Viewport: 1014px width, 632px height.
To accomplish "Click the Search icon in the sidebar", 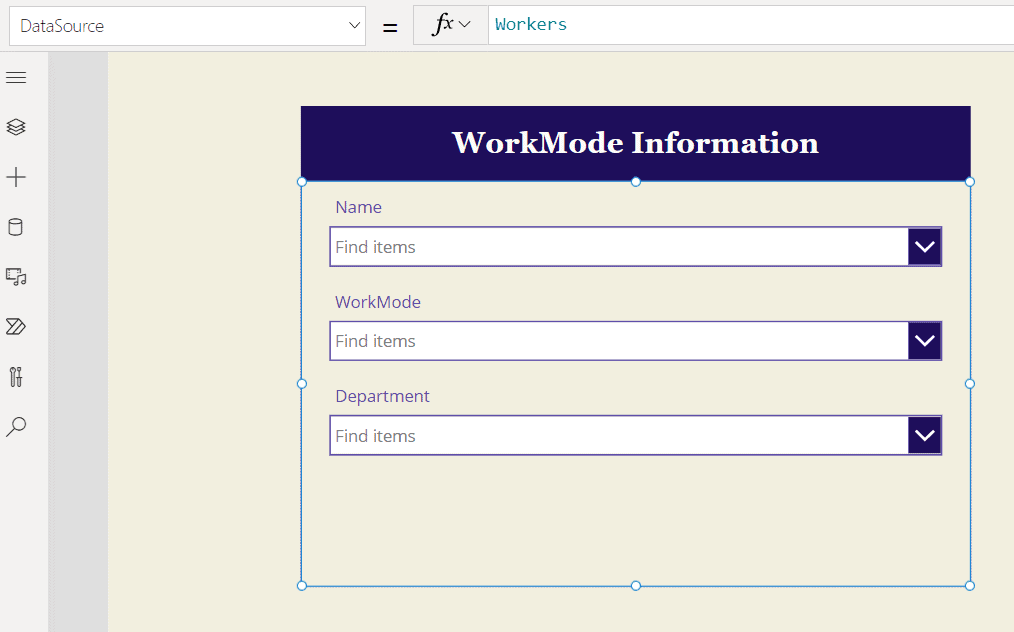I will tap(16, 427).
